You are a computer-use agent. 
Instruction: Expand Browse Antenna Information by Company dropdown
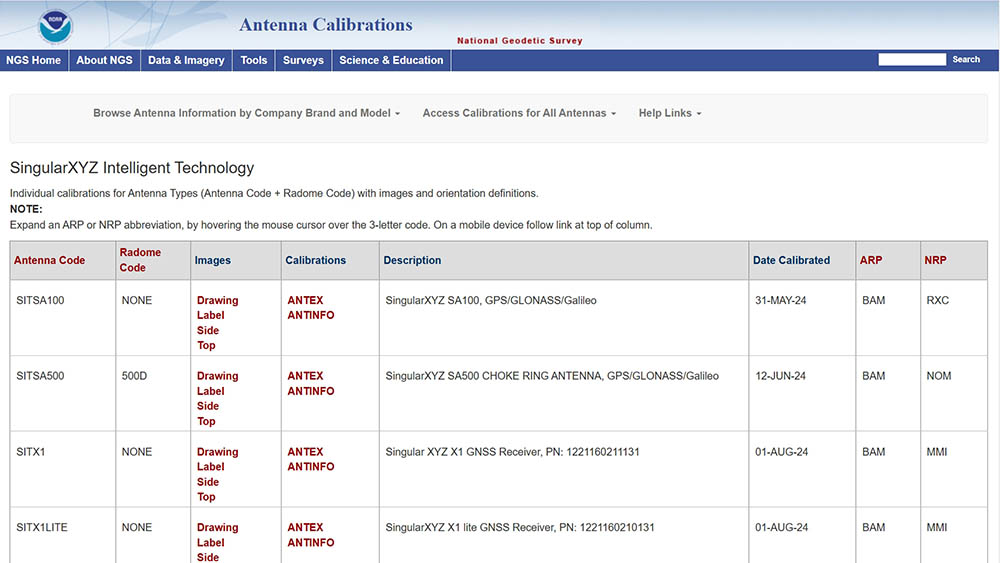[246, 113]
